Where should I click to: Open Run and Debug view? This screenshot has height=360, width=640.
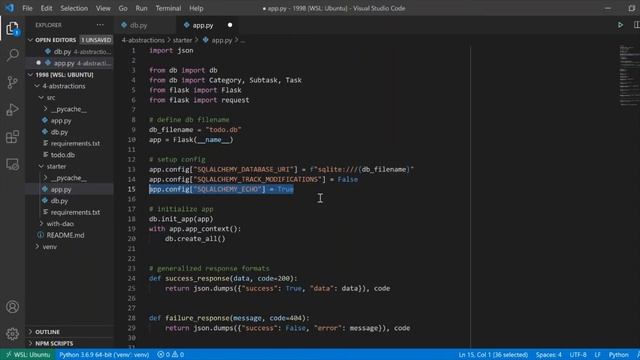click(x=12, y=109)
